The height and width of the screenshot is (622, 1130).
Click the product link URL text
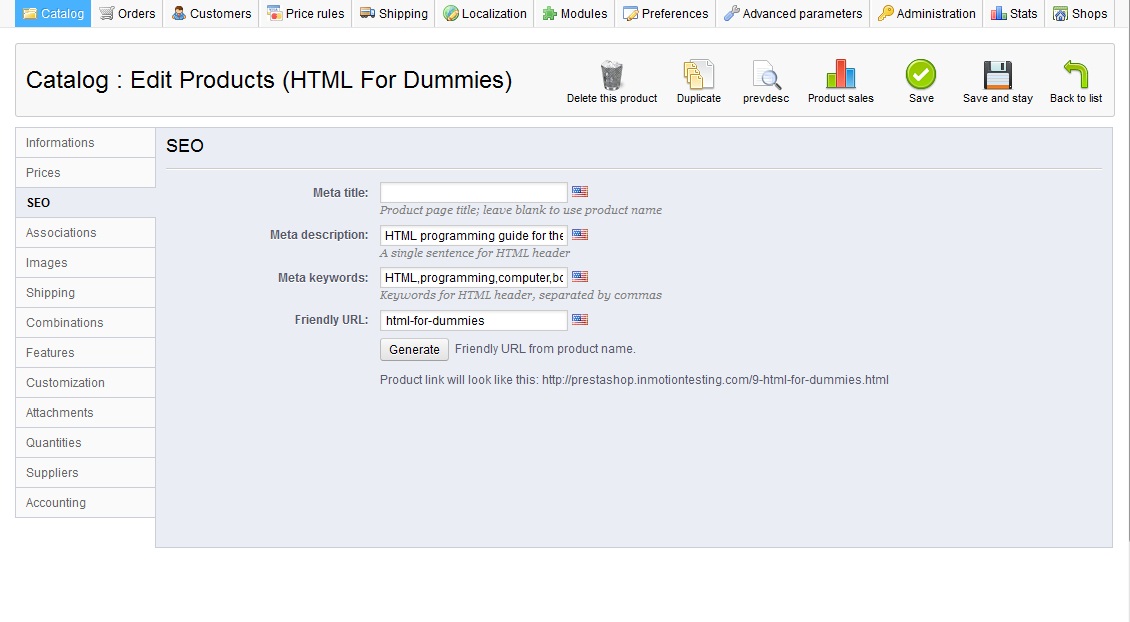pyautogui.click(x=715, y=380)
